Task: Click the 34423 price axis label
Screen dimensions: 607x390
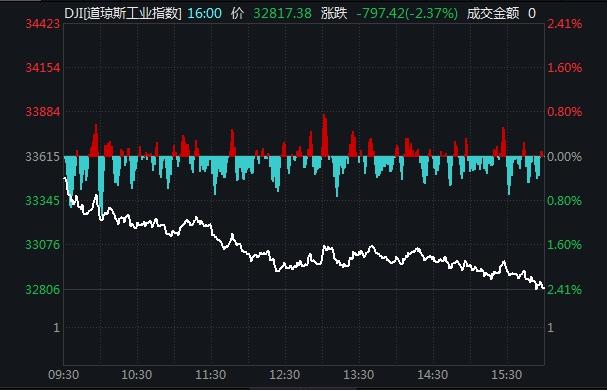Action: tap(43, 24)
